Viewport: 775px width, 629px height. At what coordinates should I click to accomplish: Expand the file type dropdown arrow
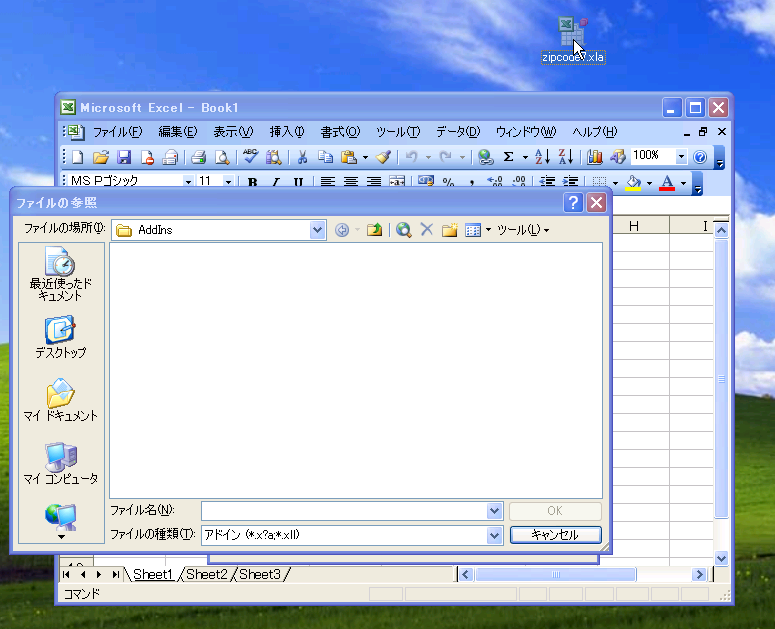[x=494, y=535]
